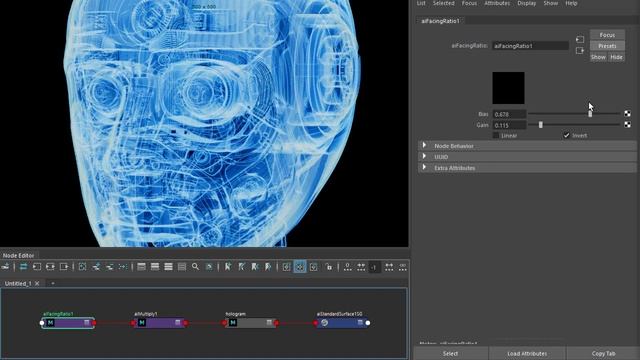Toggle swatch size icon next to magnifier
This screenshot has width=640, height=360.
209,267
